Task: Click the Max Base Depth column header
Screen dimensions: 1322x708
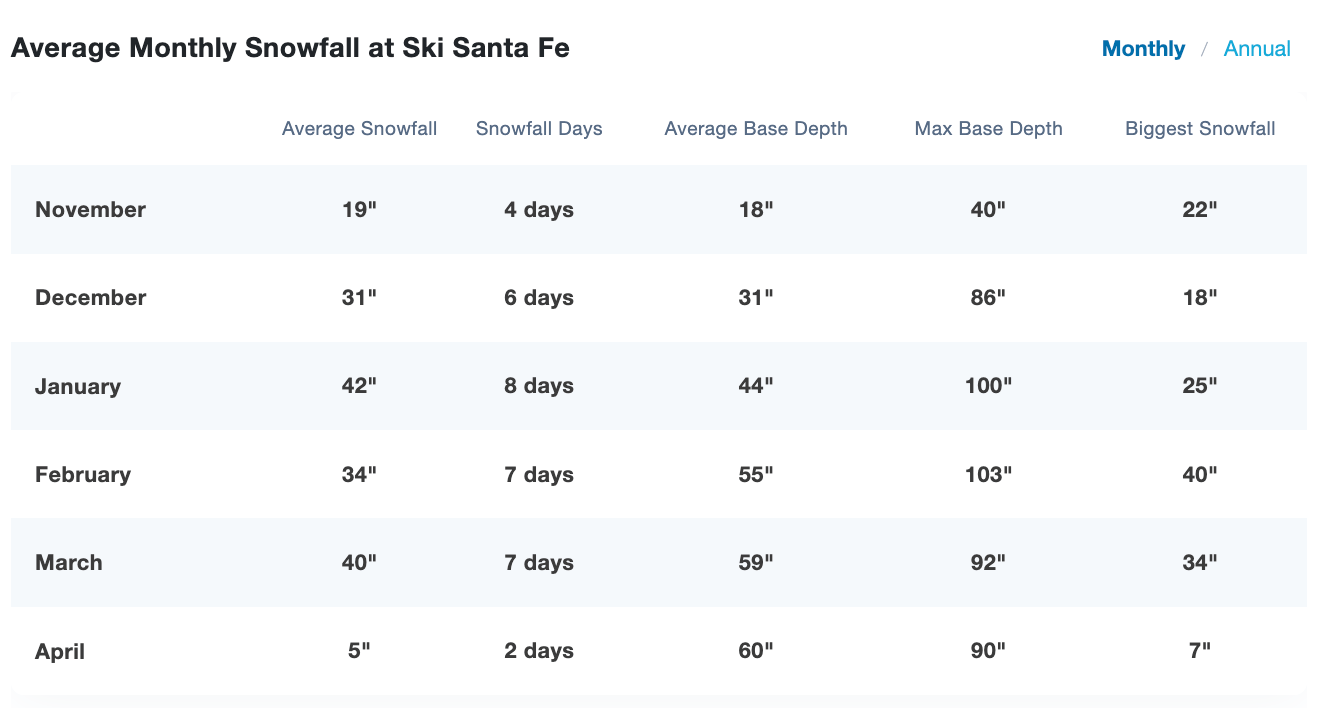Action: (988, 128)
